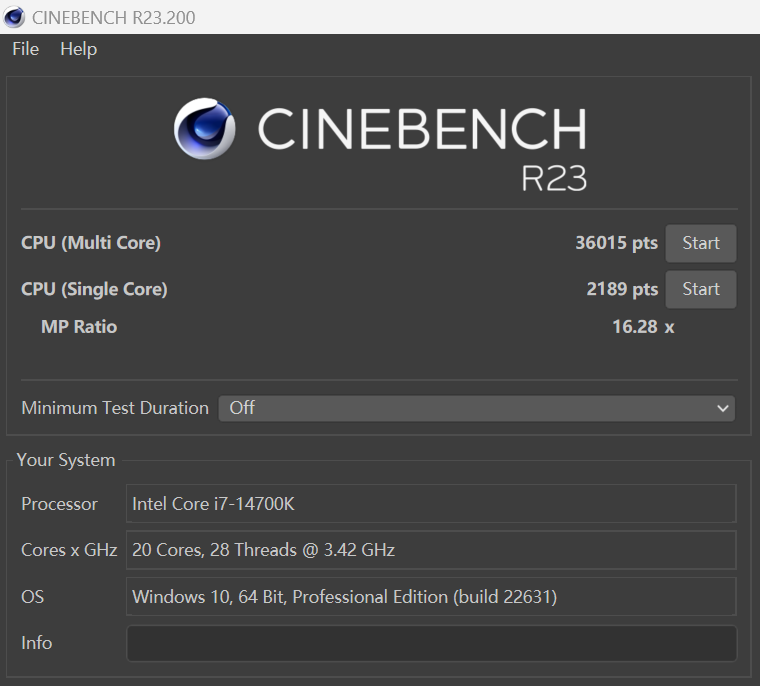Click the CPU (Multi Core) label
The height and width of the screenshot is (686, 760).
click(x=91, y=243)
